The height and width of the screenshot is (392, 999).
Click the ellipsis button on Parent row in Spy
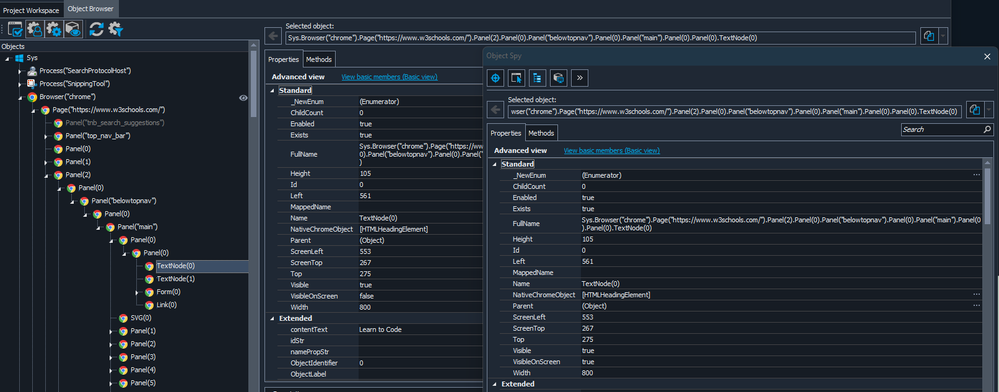[976, 306]
